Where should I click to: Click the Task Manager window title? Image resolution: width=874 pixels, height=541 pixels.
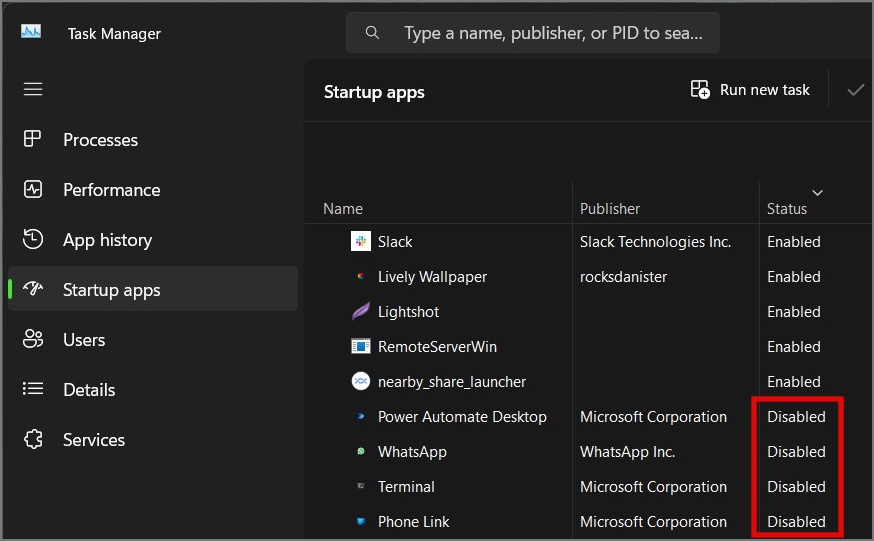(114, 34)
